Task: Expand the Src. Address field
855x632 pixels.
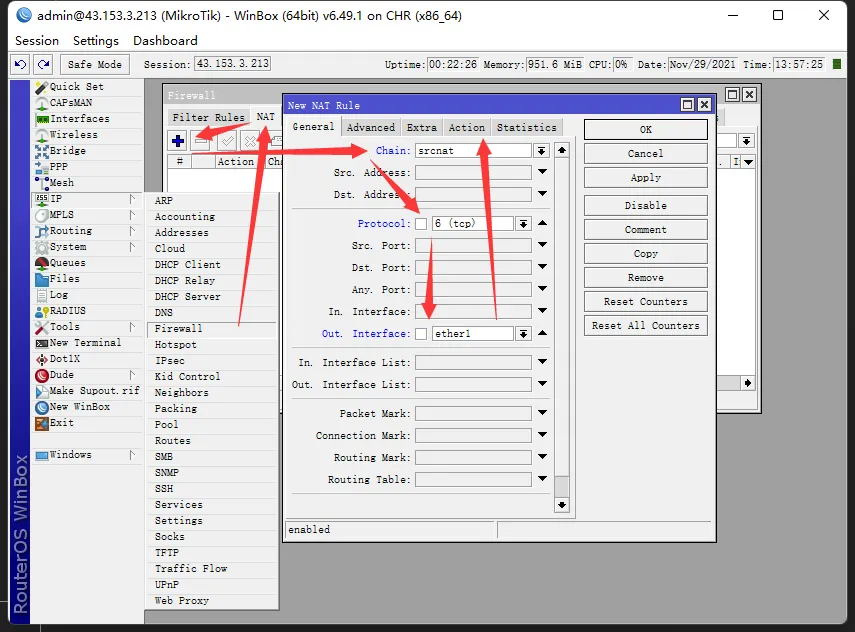Action: pyautogui.click(x=541, y=173)
